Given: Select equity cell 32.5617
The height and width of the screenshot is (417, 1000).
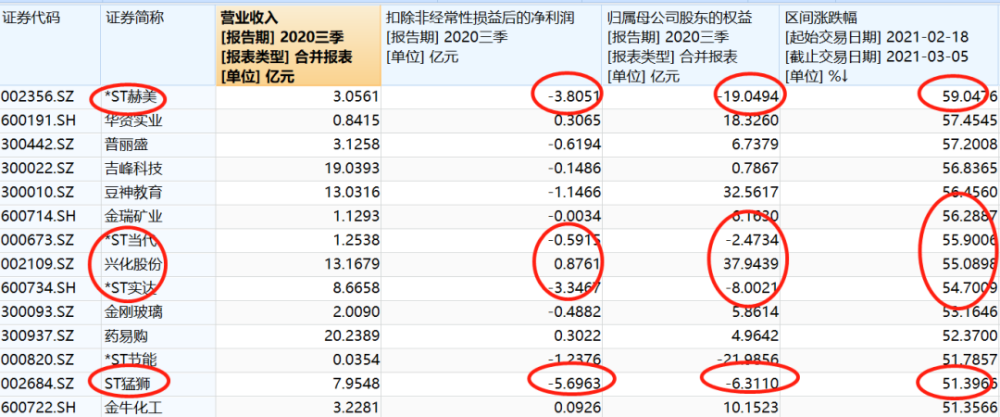Looking at the screenshot, I should 751,193.
